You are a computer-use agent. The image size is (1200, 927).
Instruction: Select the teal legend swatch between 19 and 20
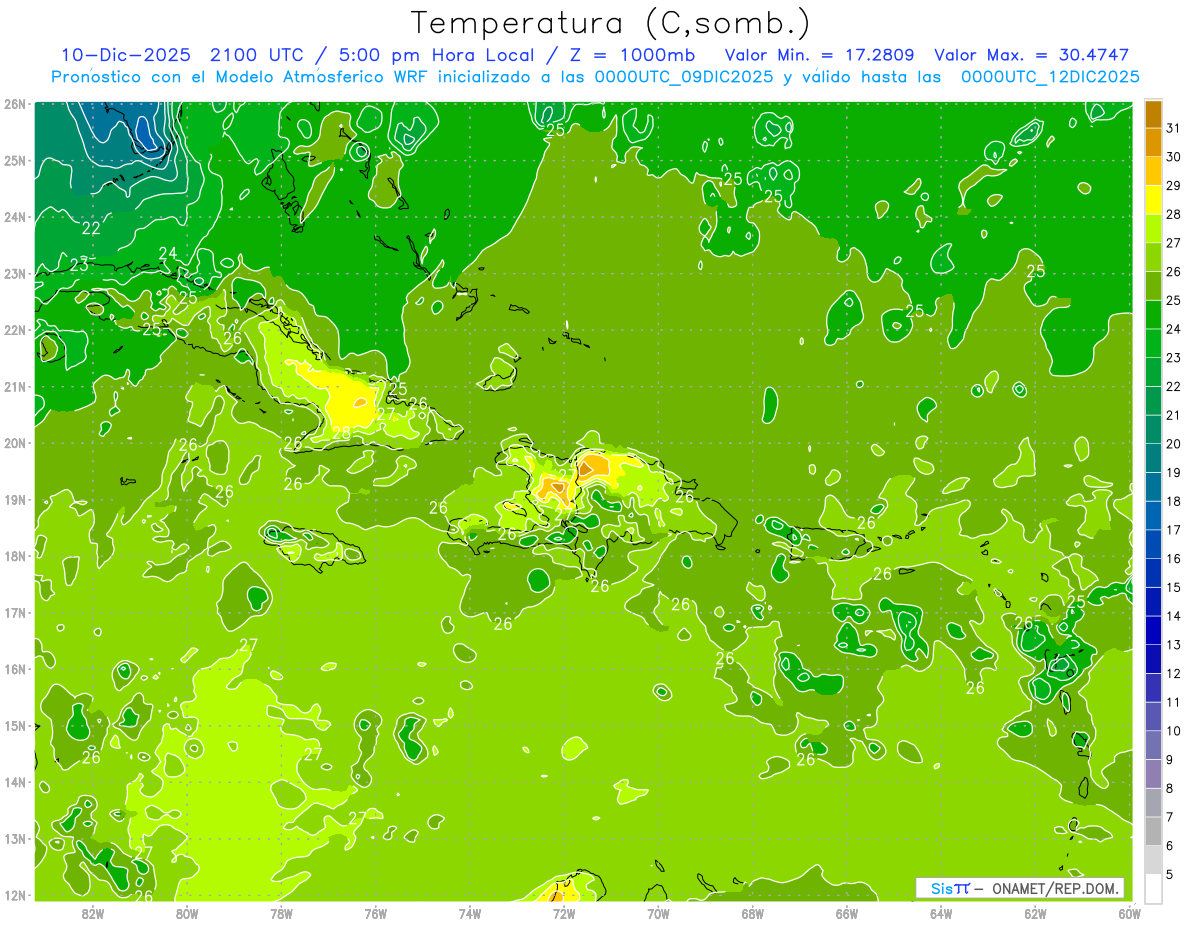click(1153, 458)
